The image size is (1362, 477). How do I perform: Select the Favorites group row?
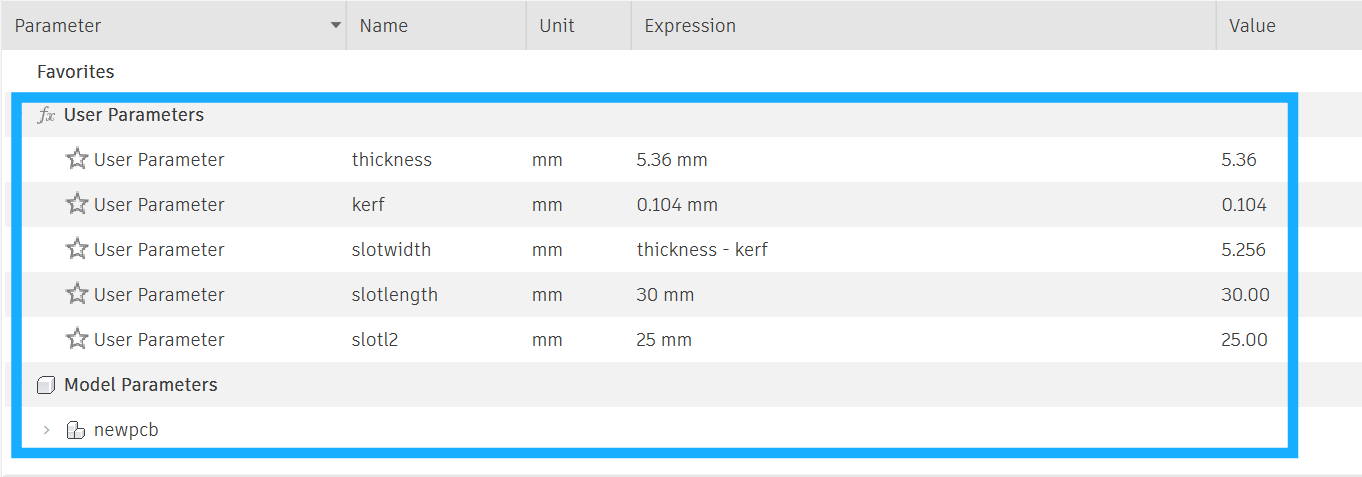(x=76, y=72)
